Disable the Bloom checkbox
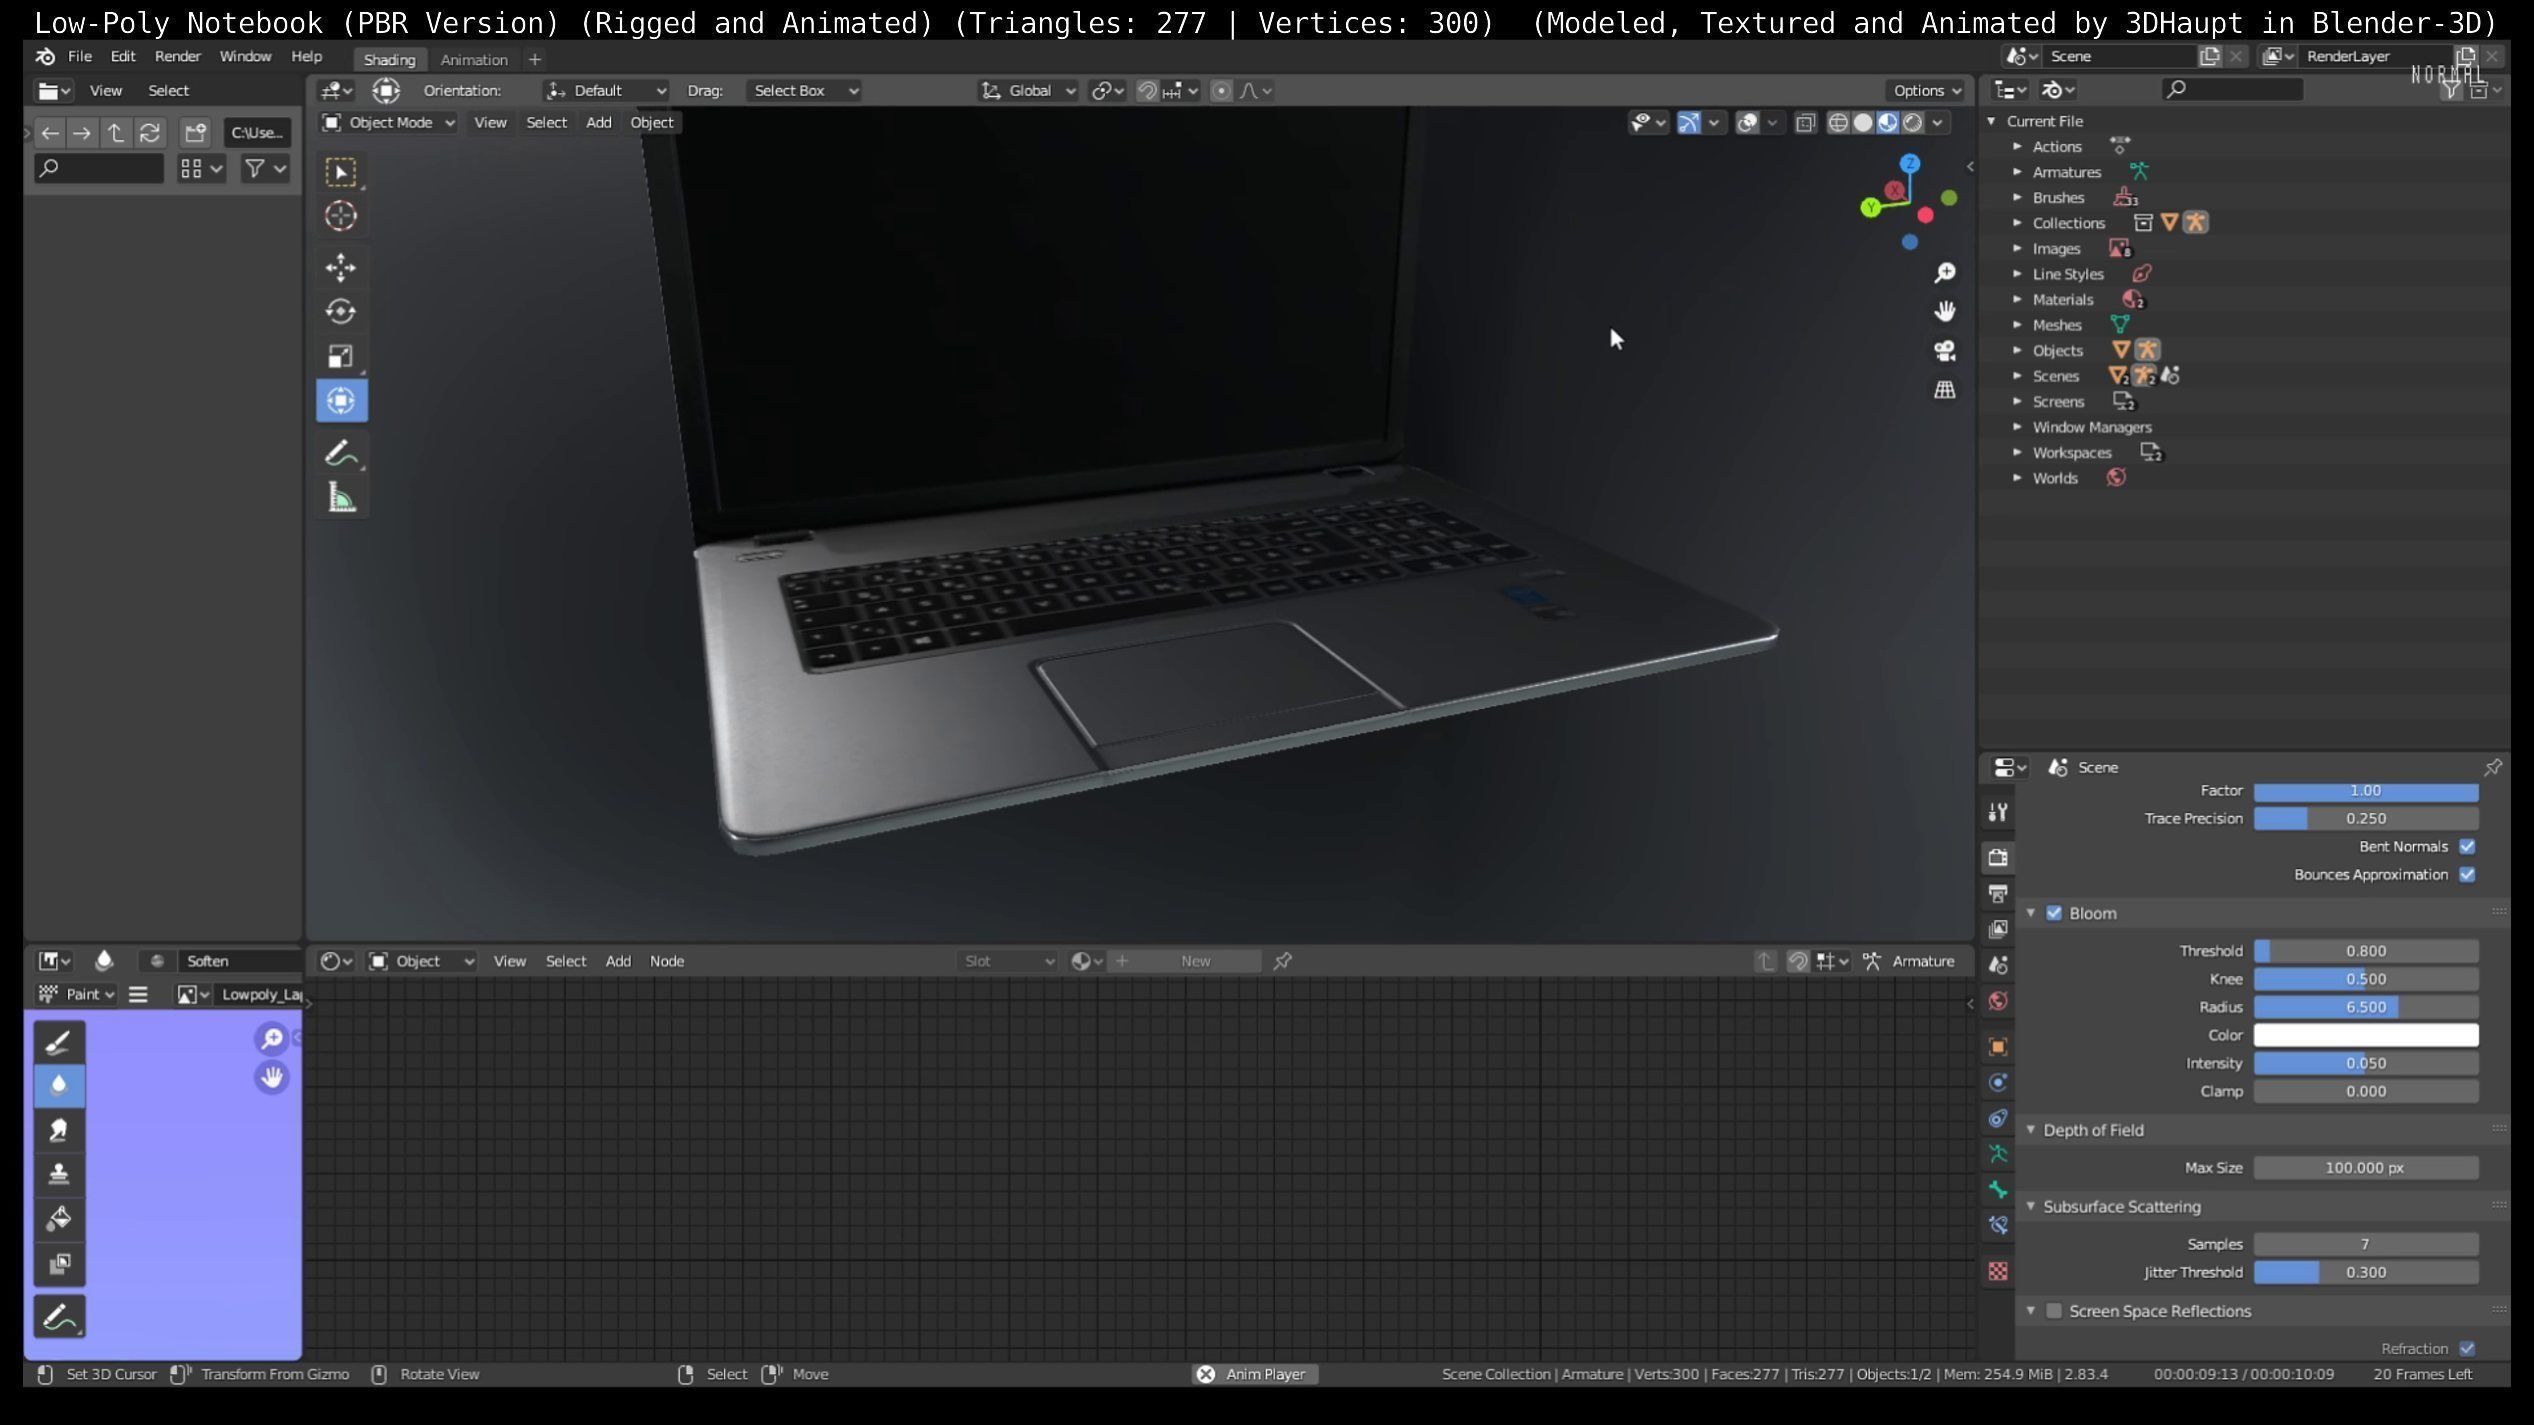2534x1425 pixels. pos(2054,913)
